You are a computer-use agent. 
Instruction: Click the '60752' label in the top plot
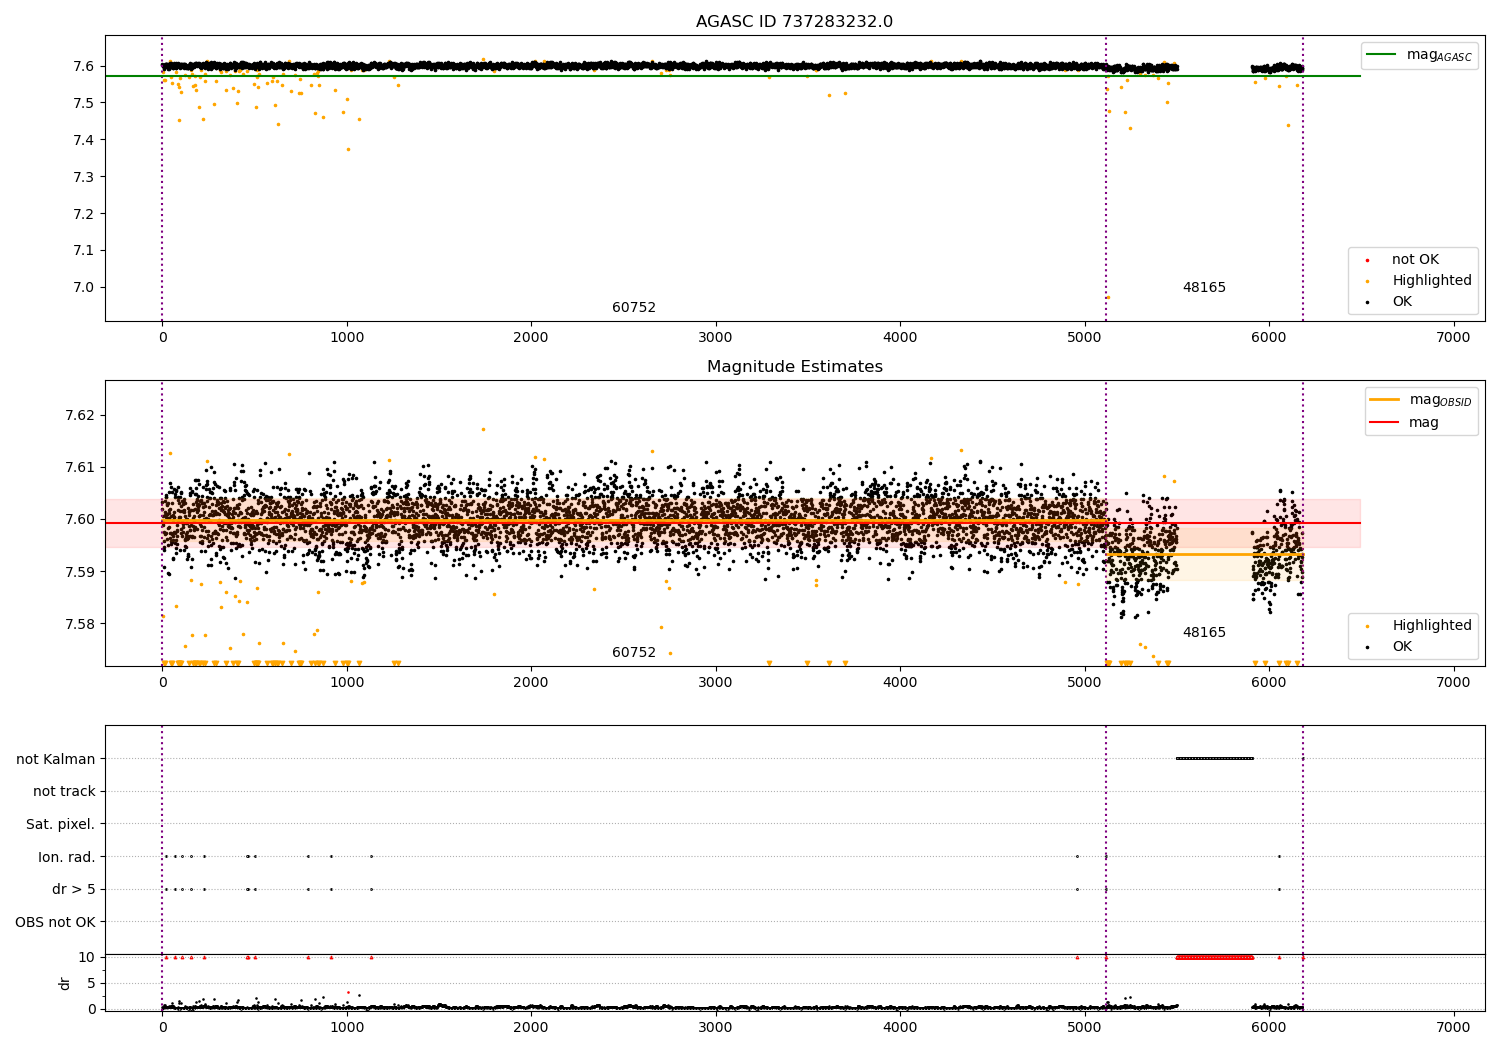(x=634, y=308)
